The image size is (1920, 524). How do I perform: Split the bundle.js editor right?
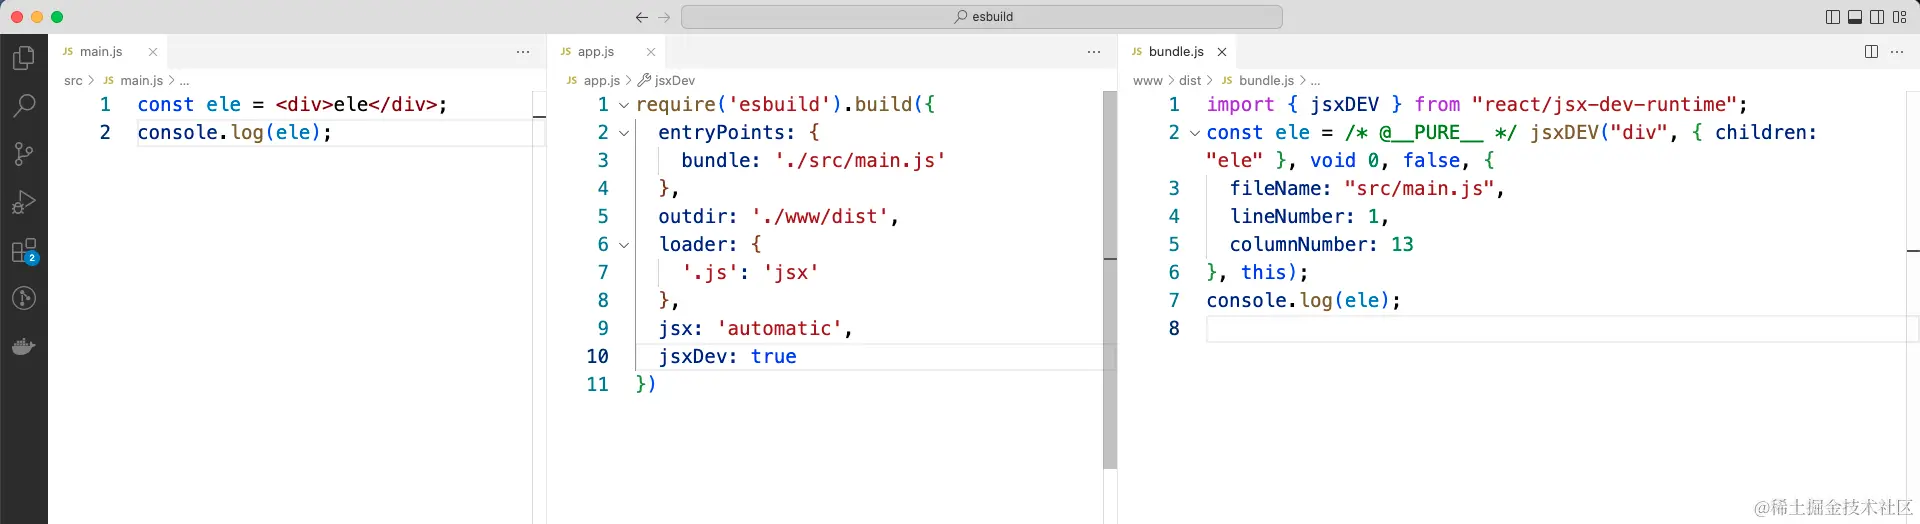point(1871,52)
